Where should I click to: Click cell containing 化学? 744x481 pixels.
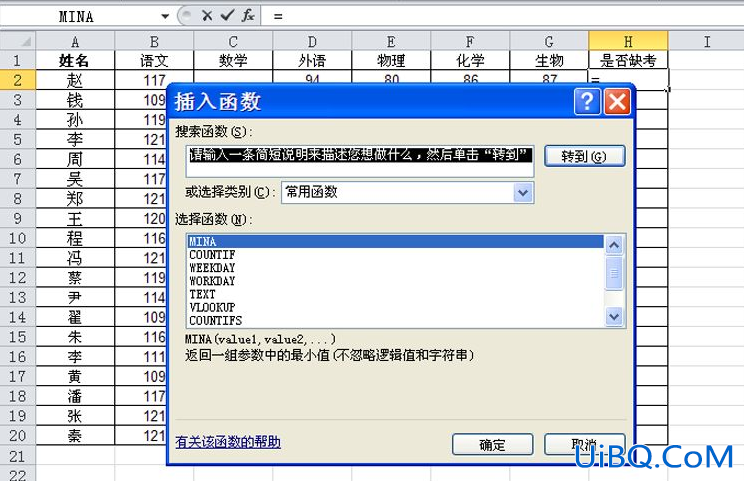coord(470,60)
